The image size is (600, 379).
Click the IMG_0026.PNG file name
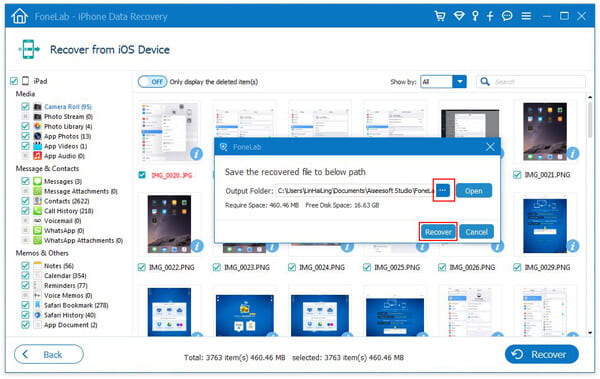[x=472, y=267]
